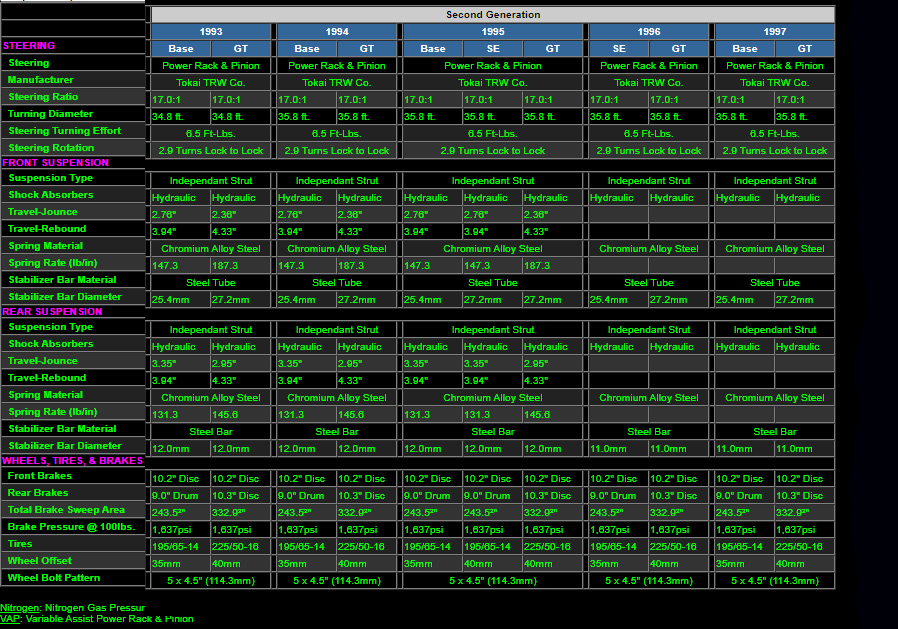898x629 pixels.
Task: Select the Front Brakes row label
Action: (x=40, y=475)
